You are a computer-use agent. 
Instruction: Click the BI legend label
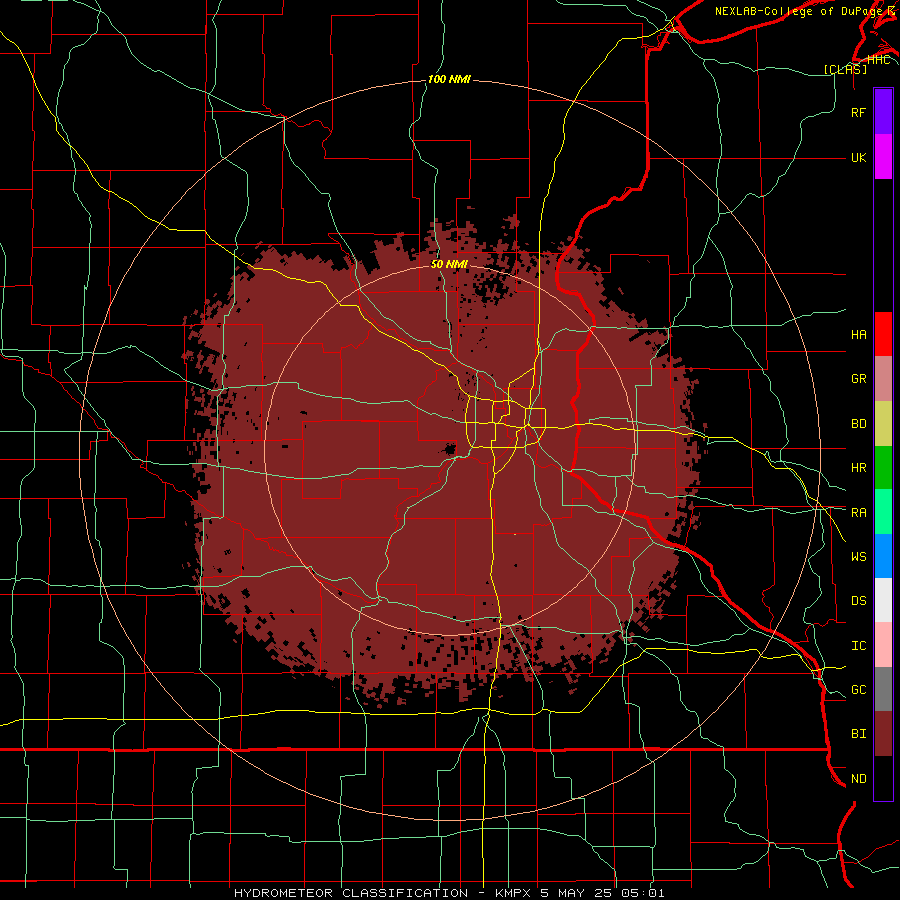(859, 734)
